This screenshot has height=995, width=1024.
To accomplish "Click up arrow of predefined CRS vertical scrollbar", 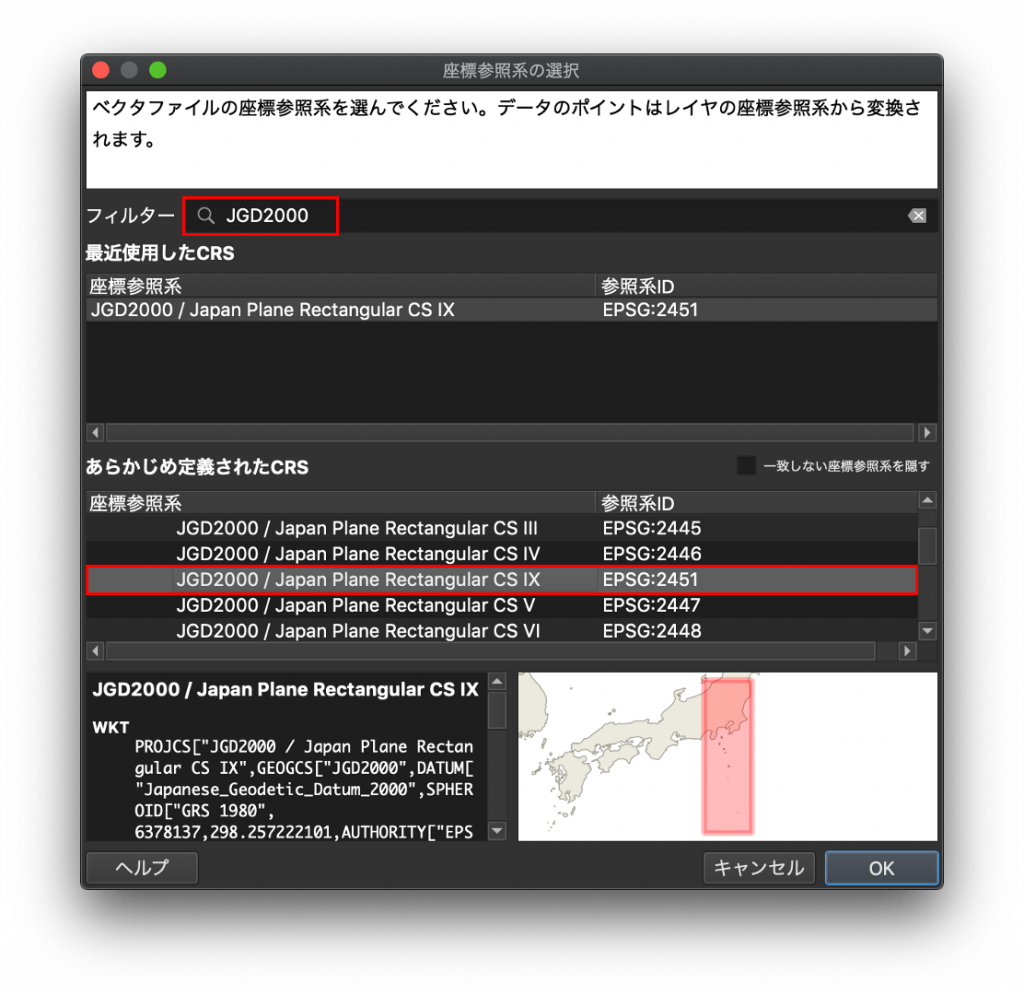I will (x=927, y=501).
